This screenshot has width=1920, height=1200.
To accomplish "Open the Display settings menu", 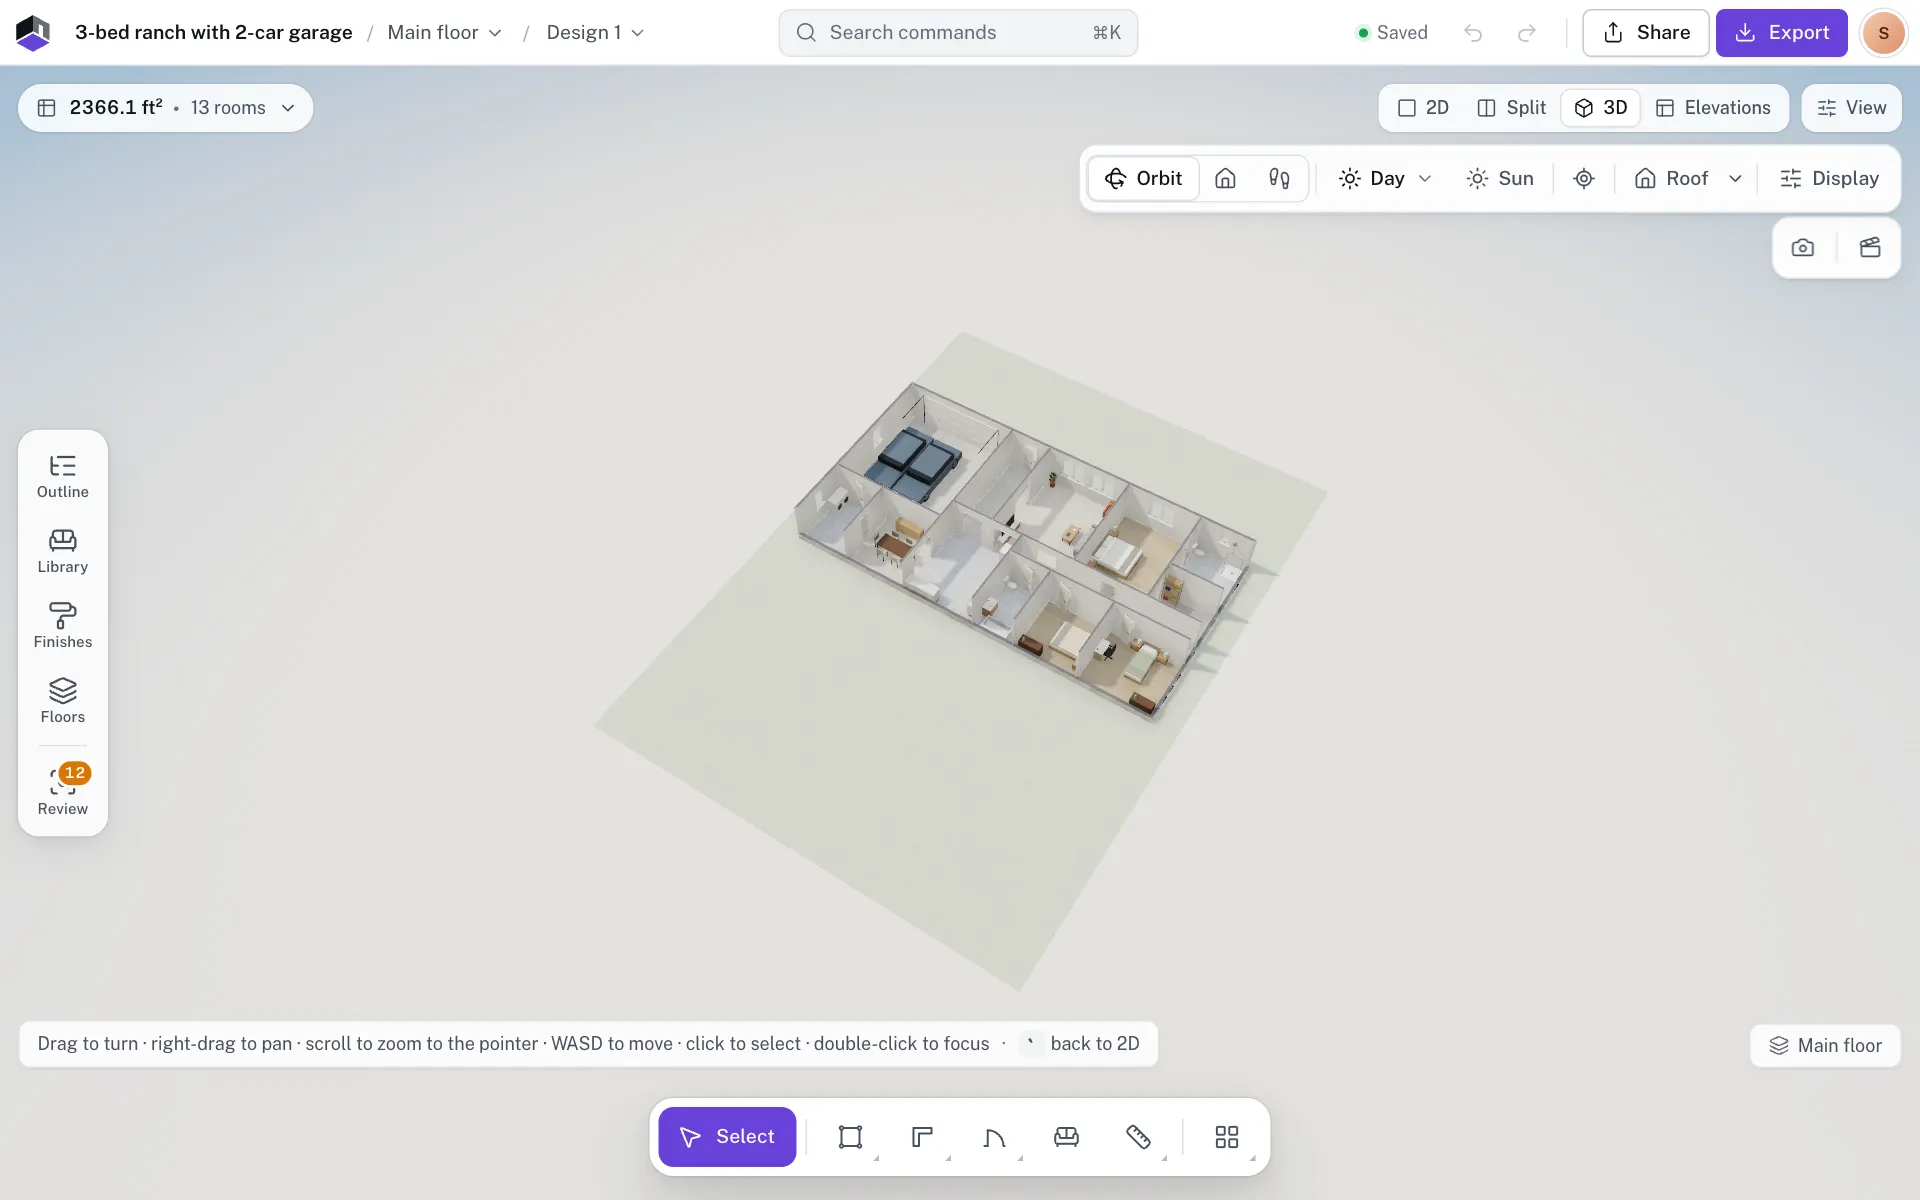I will tap(1829, 179).
